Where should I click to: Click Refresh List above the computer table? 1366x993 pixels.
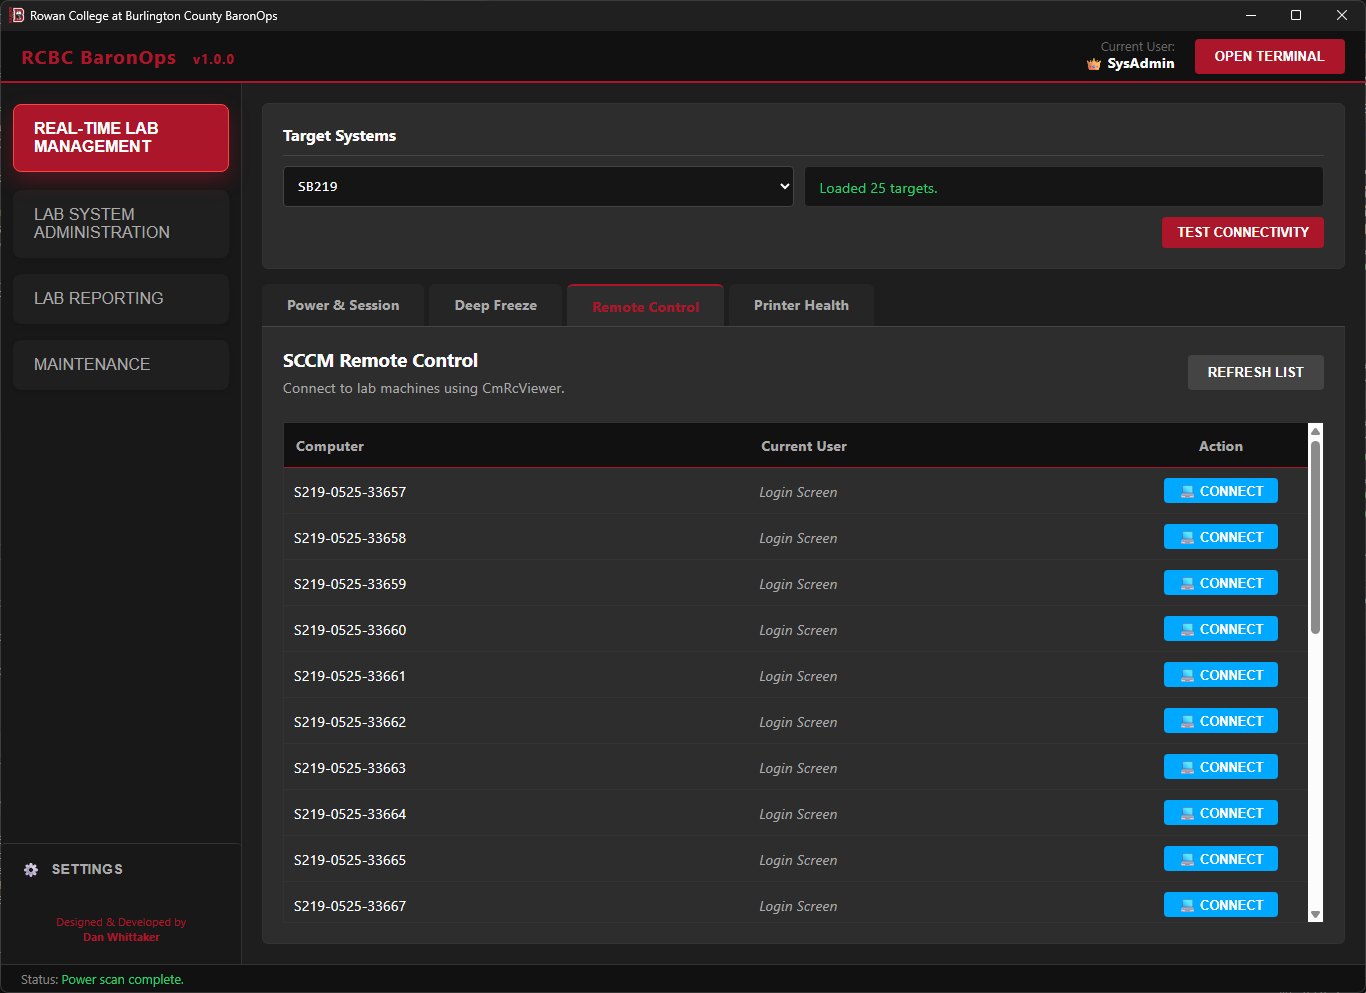(x=1255, y=372)
